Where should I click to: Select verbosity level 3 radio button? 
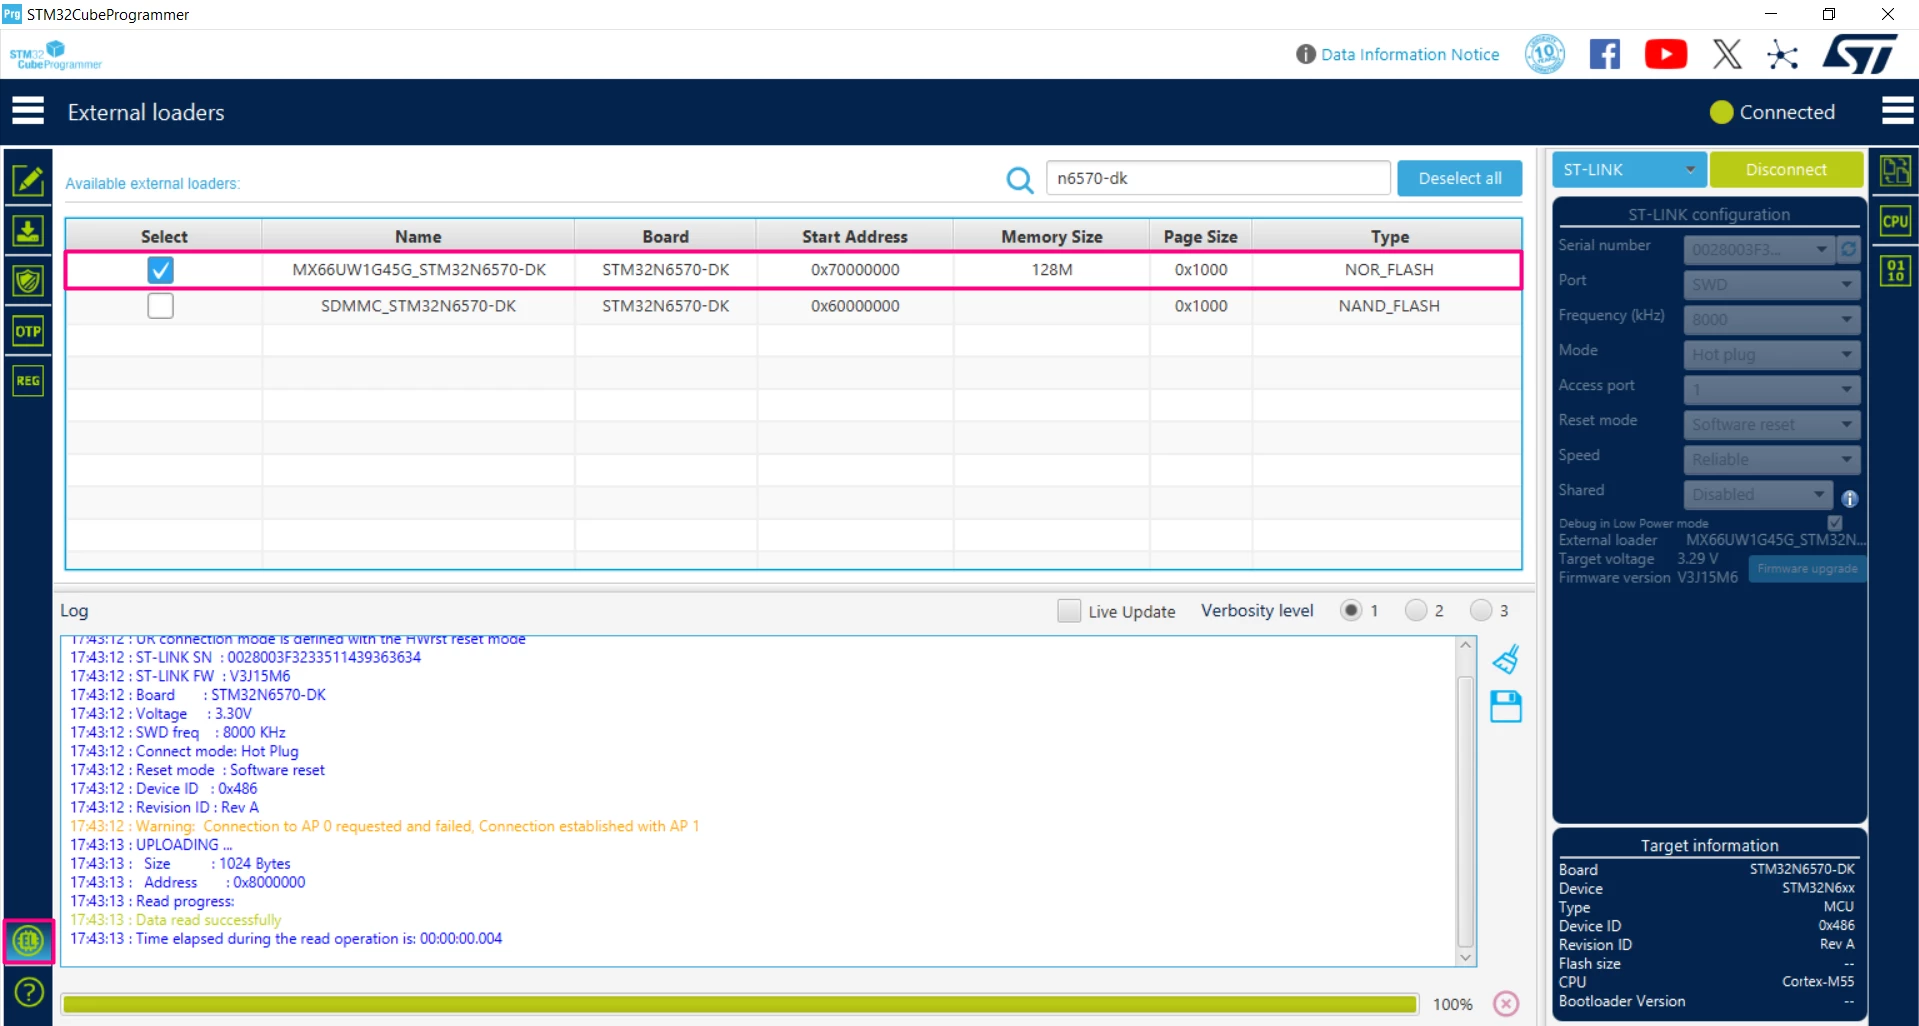(1481, 610)
